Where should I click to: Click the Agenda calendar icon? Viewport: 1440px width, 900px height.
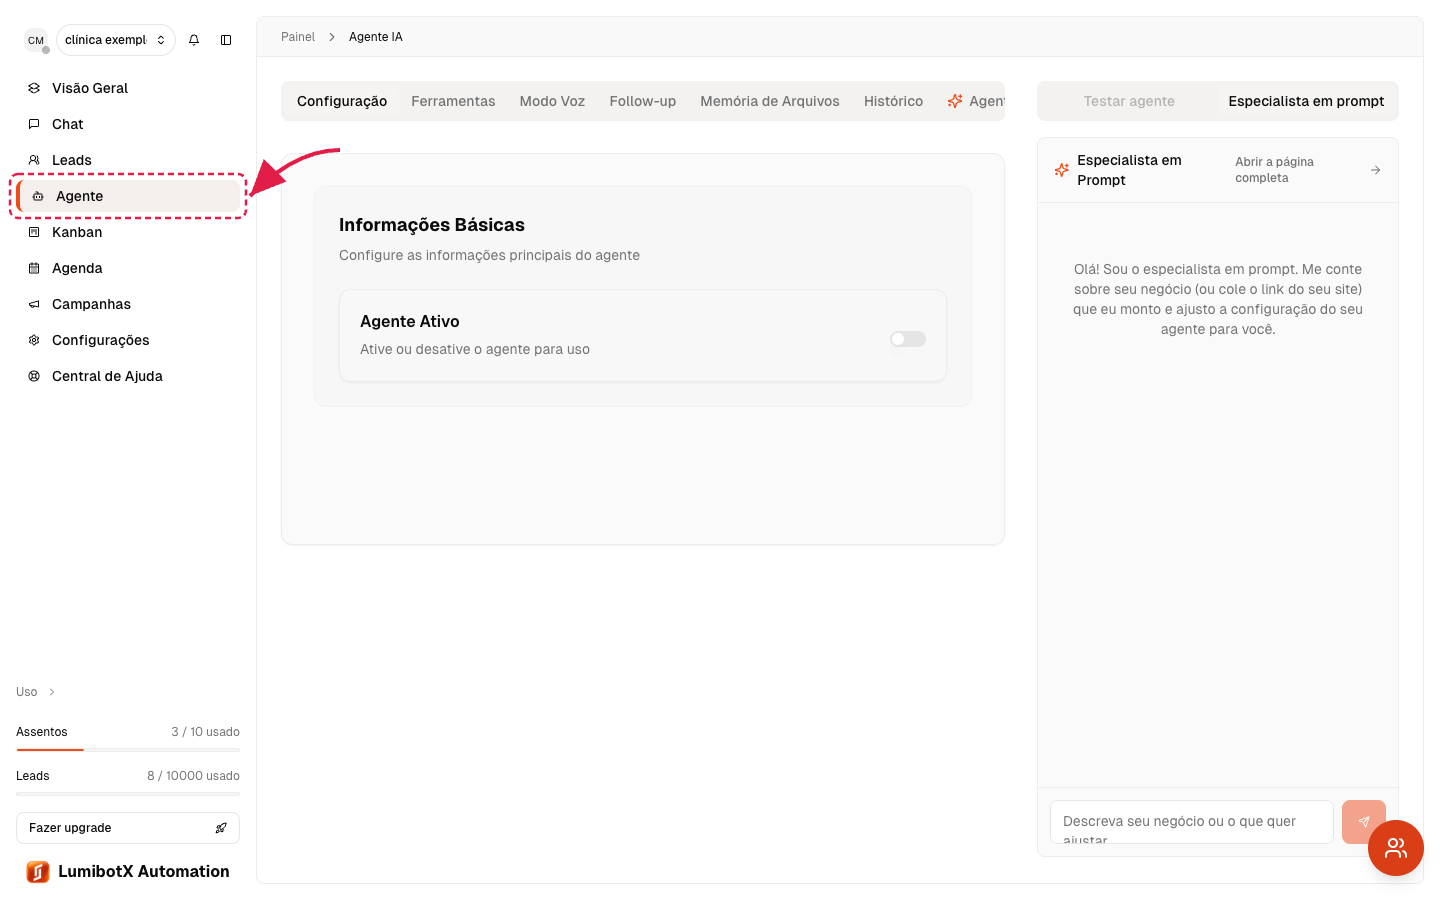click(34, 268)
